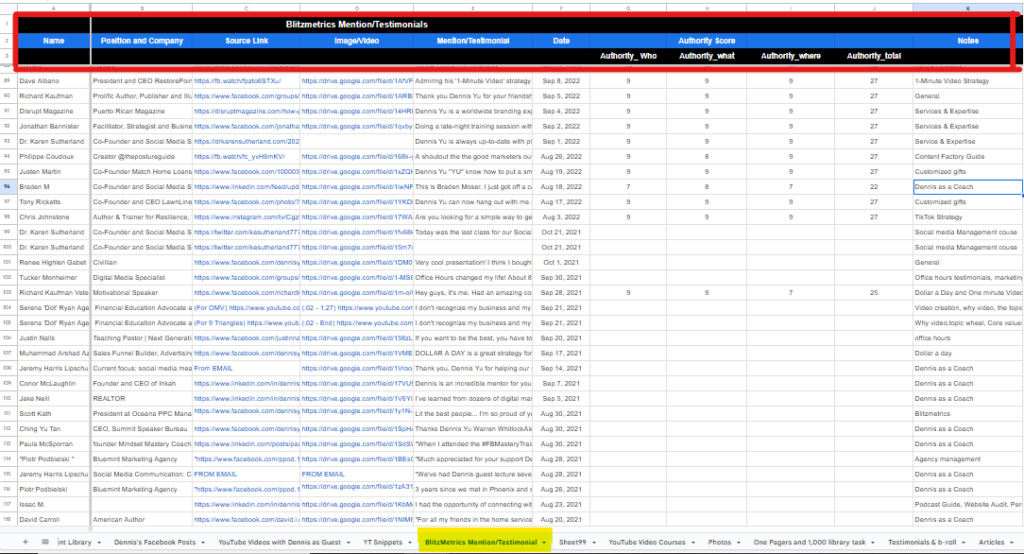Viewport: 1024px width, 554px height.
Task: Select the authority total cell showing 22
Action: click(x=874, y=187)
